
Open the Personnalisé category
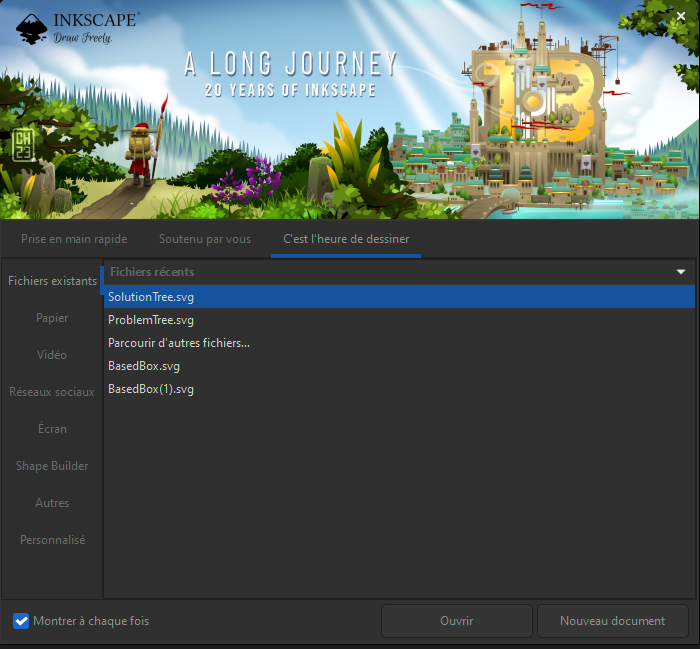pyautogui.click(x=52, y=540)
